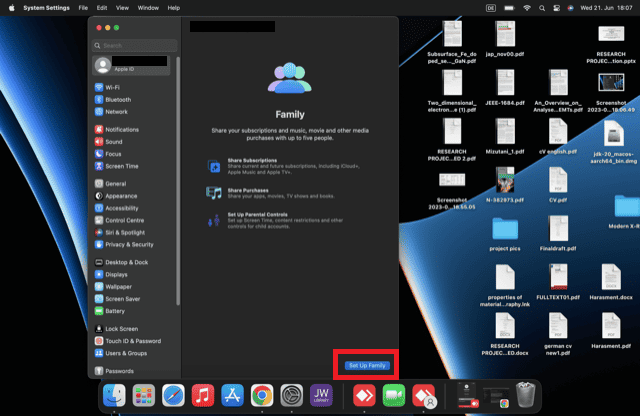Open the File menu

(83, 7)
